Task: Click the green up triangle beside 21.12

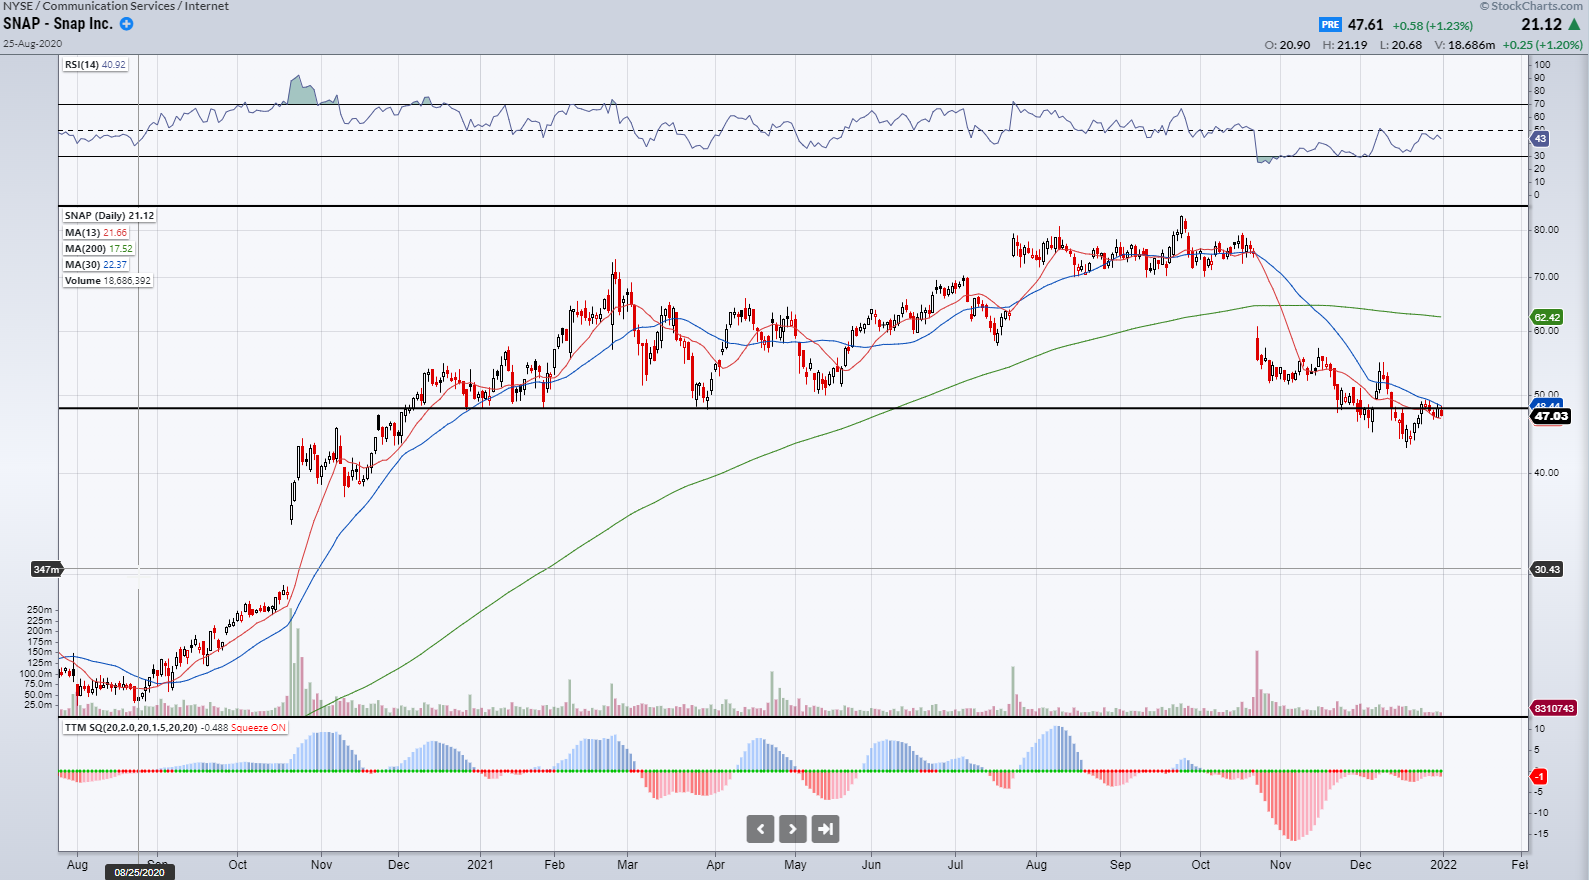Action: click(1574, 24)
